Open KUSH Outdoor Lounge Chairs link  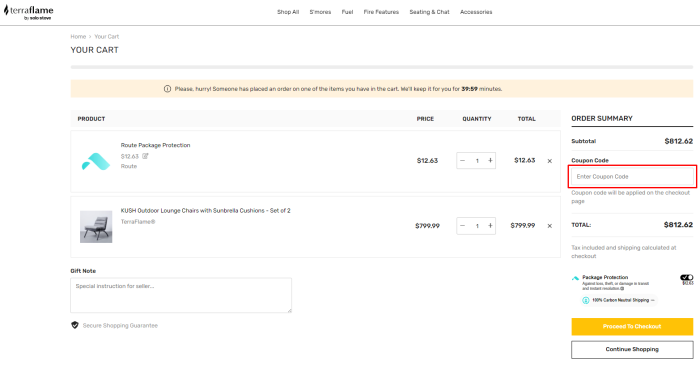point(205,211)
